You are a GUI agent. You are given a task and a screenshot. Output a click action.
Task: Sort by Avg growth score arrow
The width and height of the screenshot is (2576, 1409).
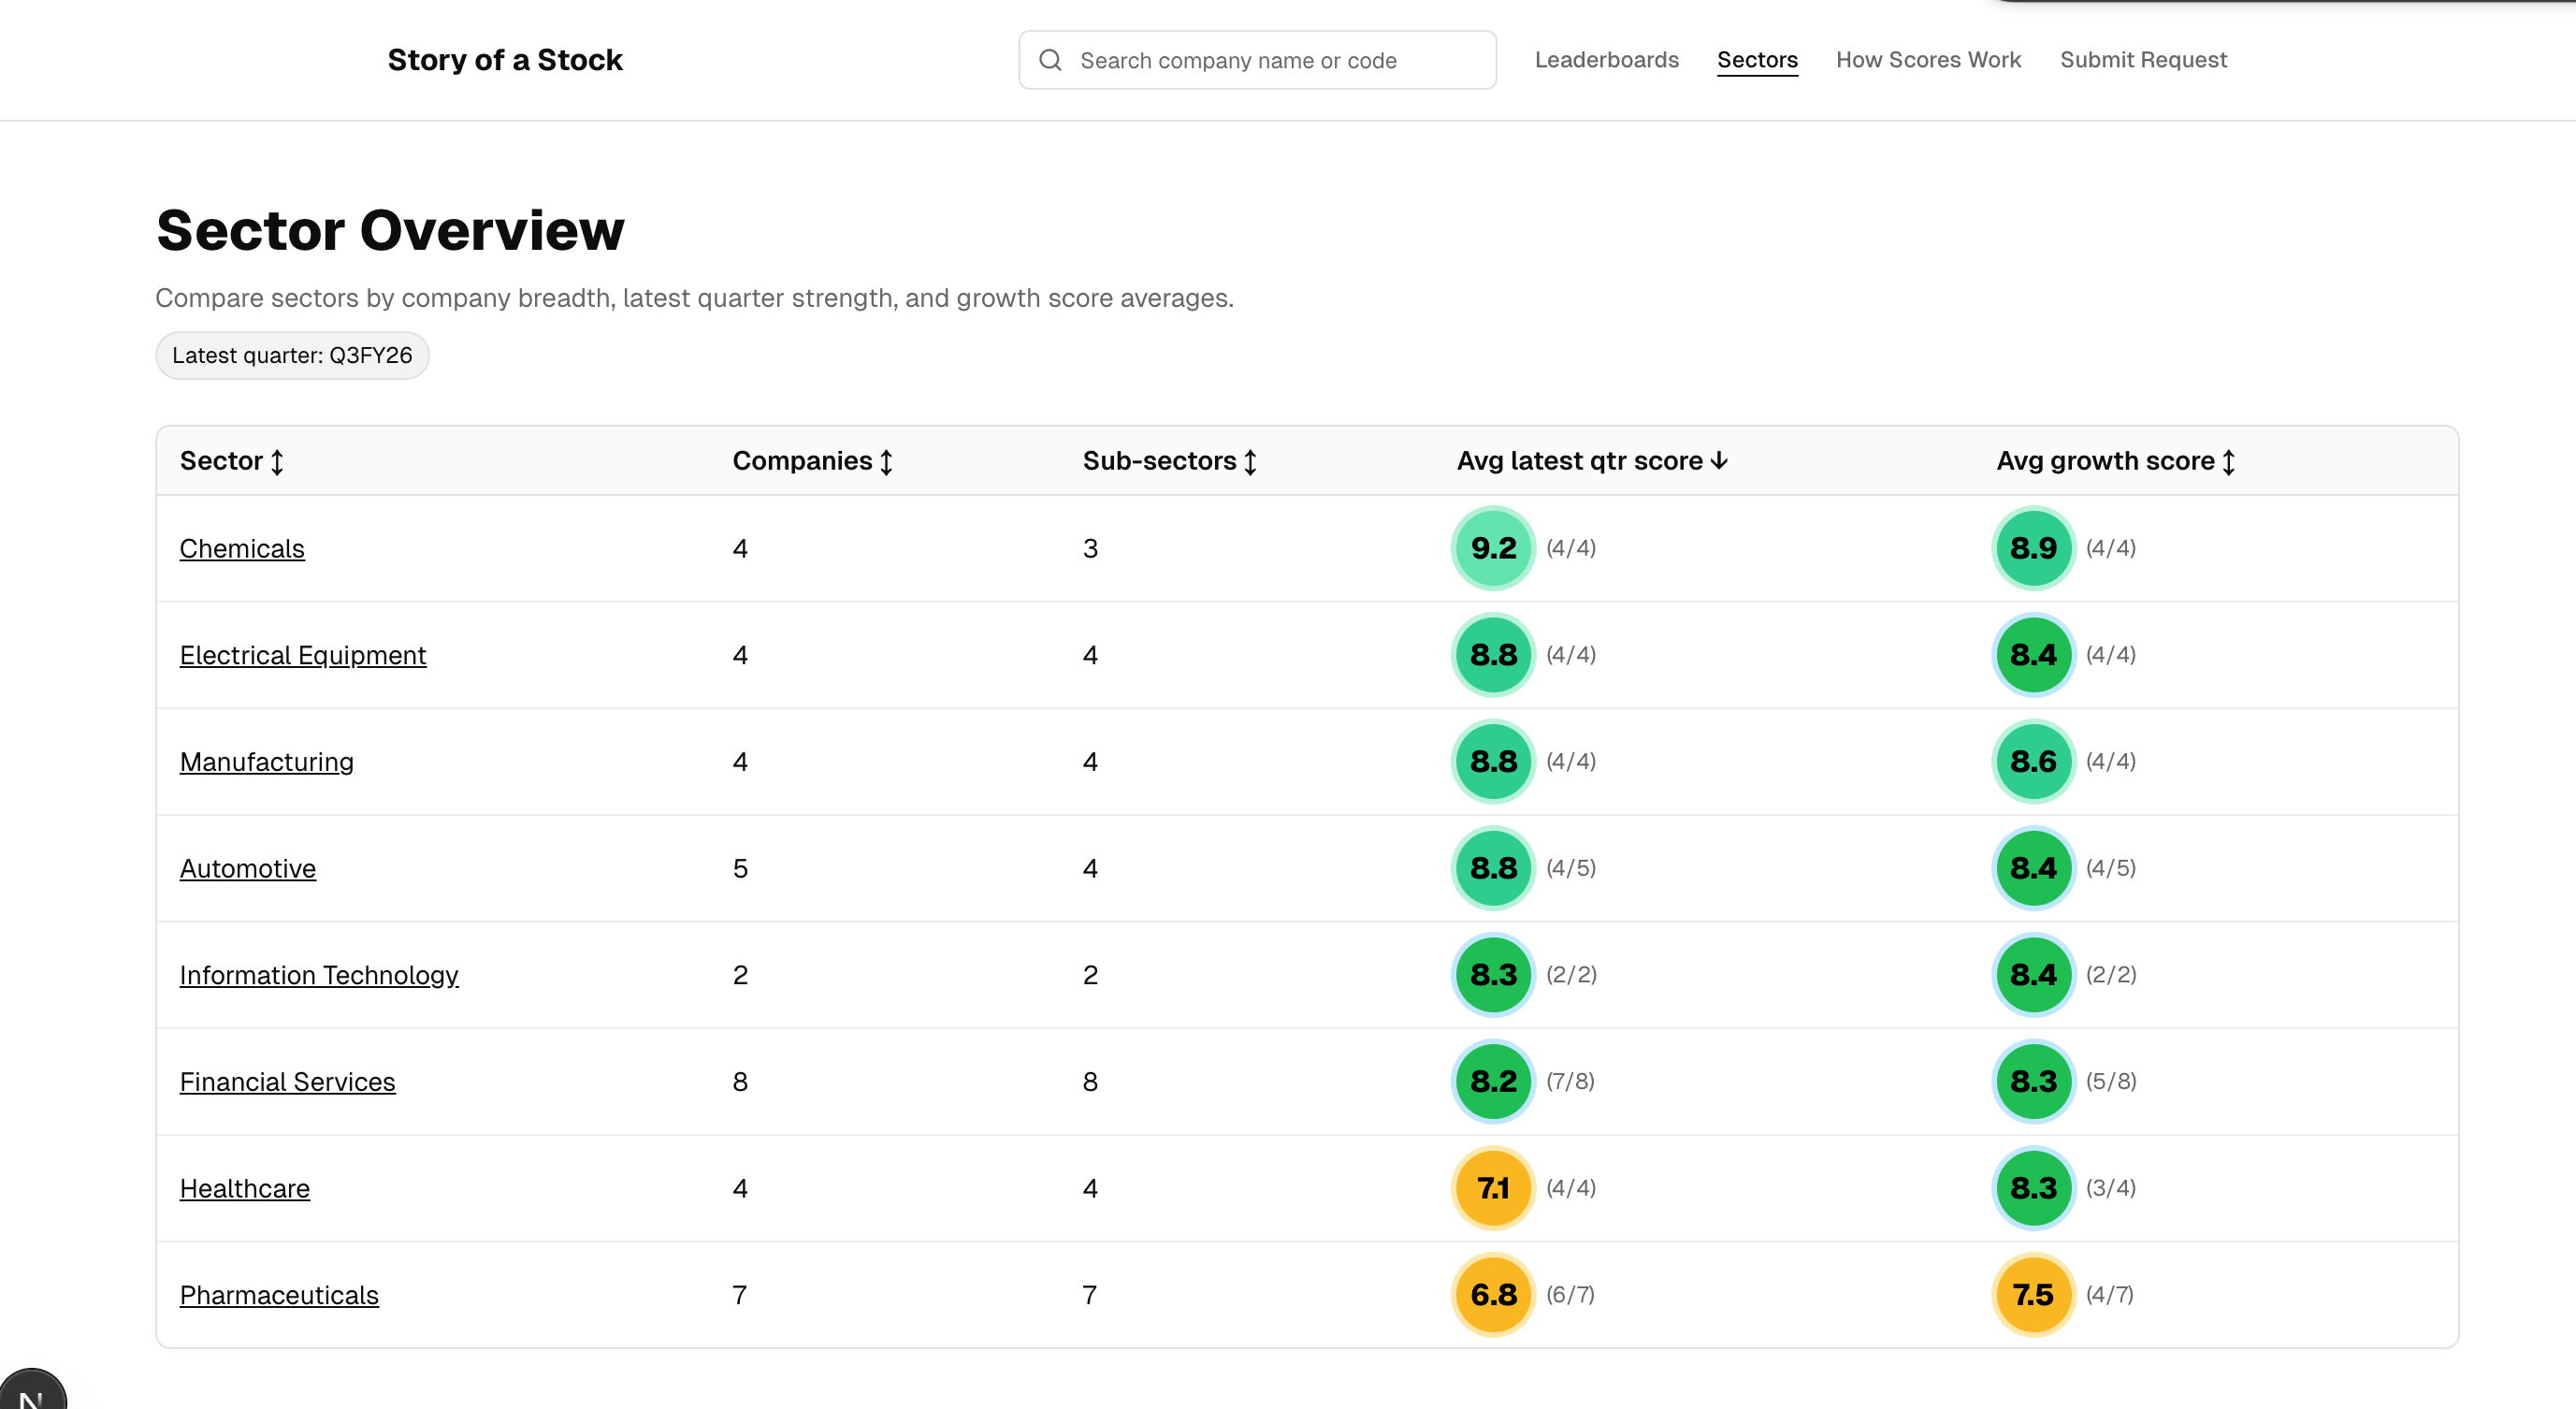2228,461
